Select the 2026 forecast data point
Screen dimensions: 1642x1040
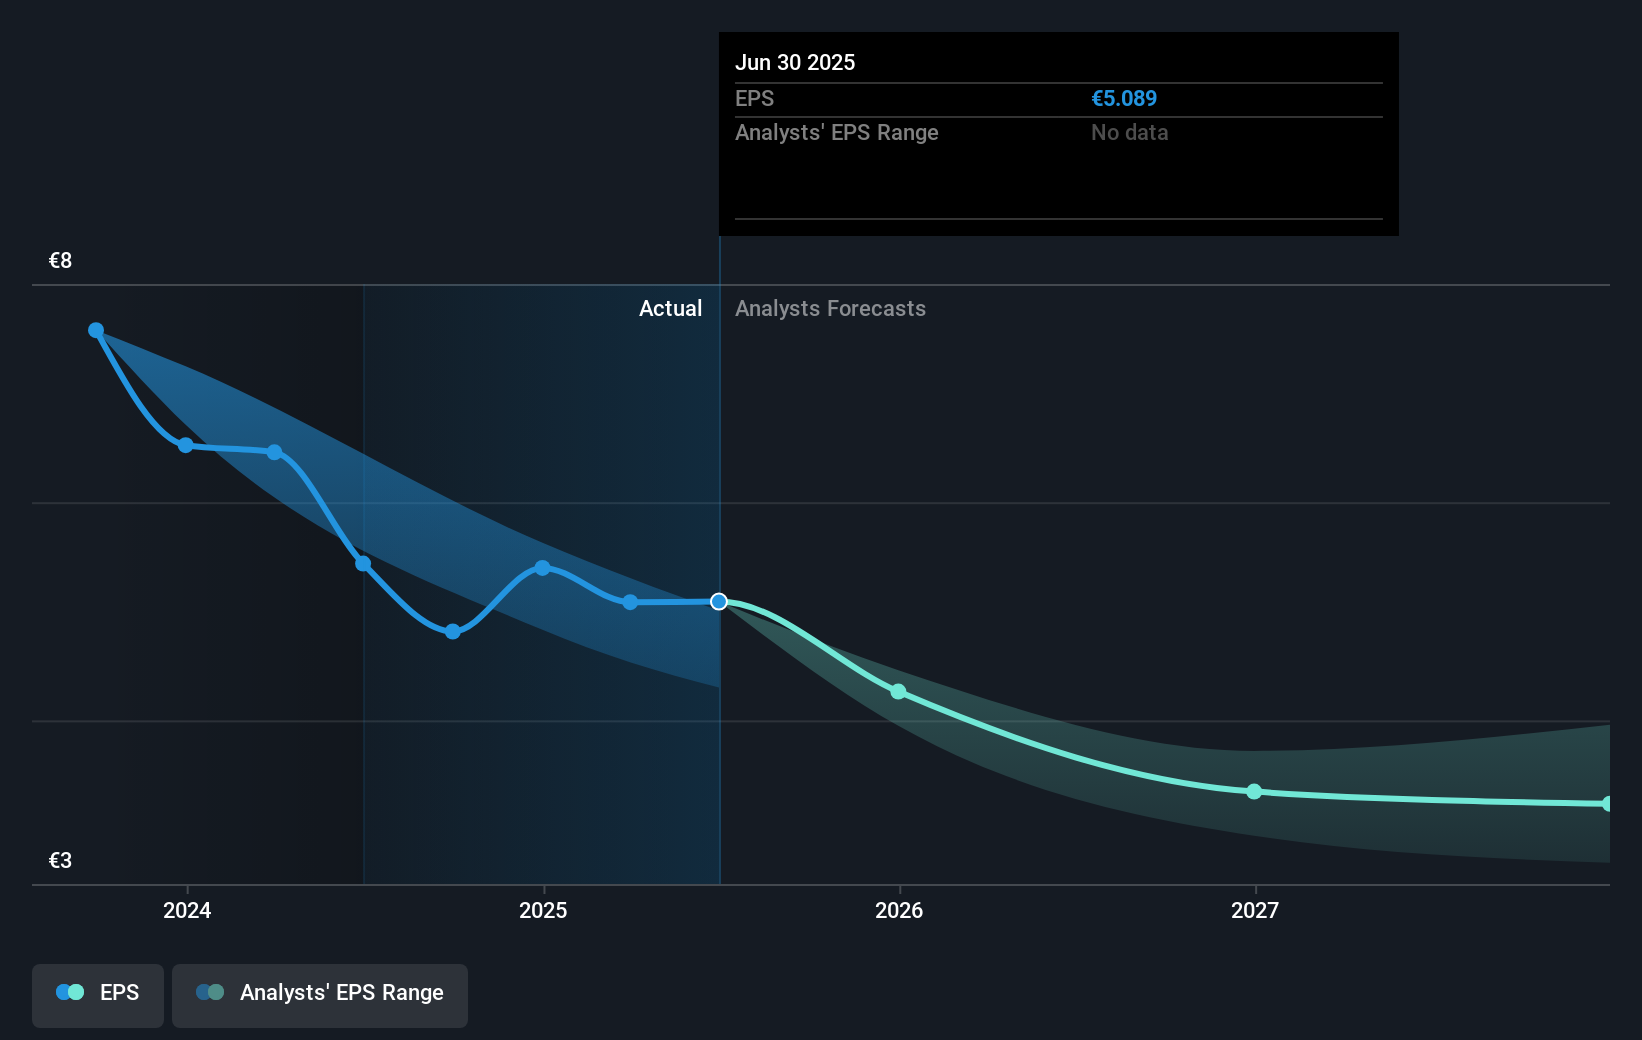tap(898, 691)
